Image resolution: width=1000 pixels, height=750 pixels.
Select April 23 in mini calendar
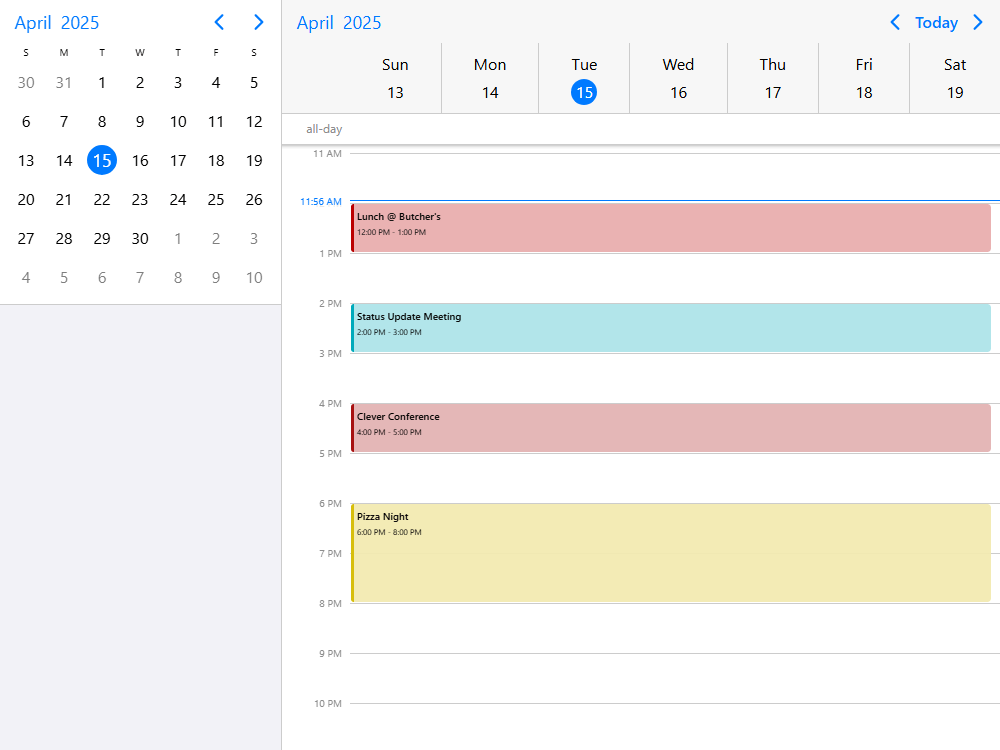click(140, 199)
